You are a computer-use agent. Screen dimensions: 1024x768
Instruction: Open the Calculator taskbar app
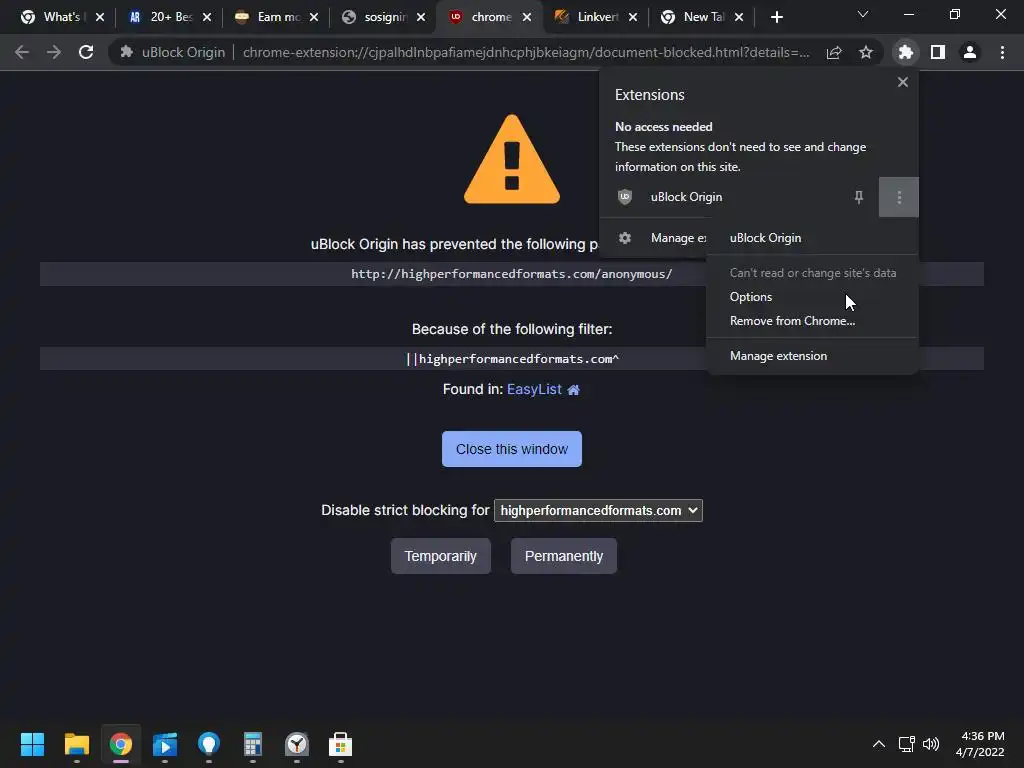(x=253, y=744)
